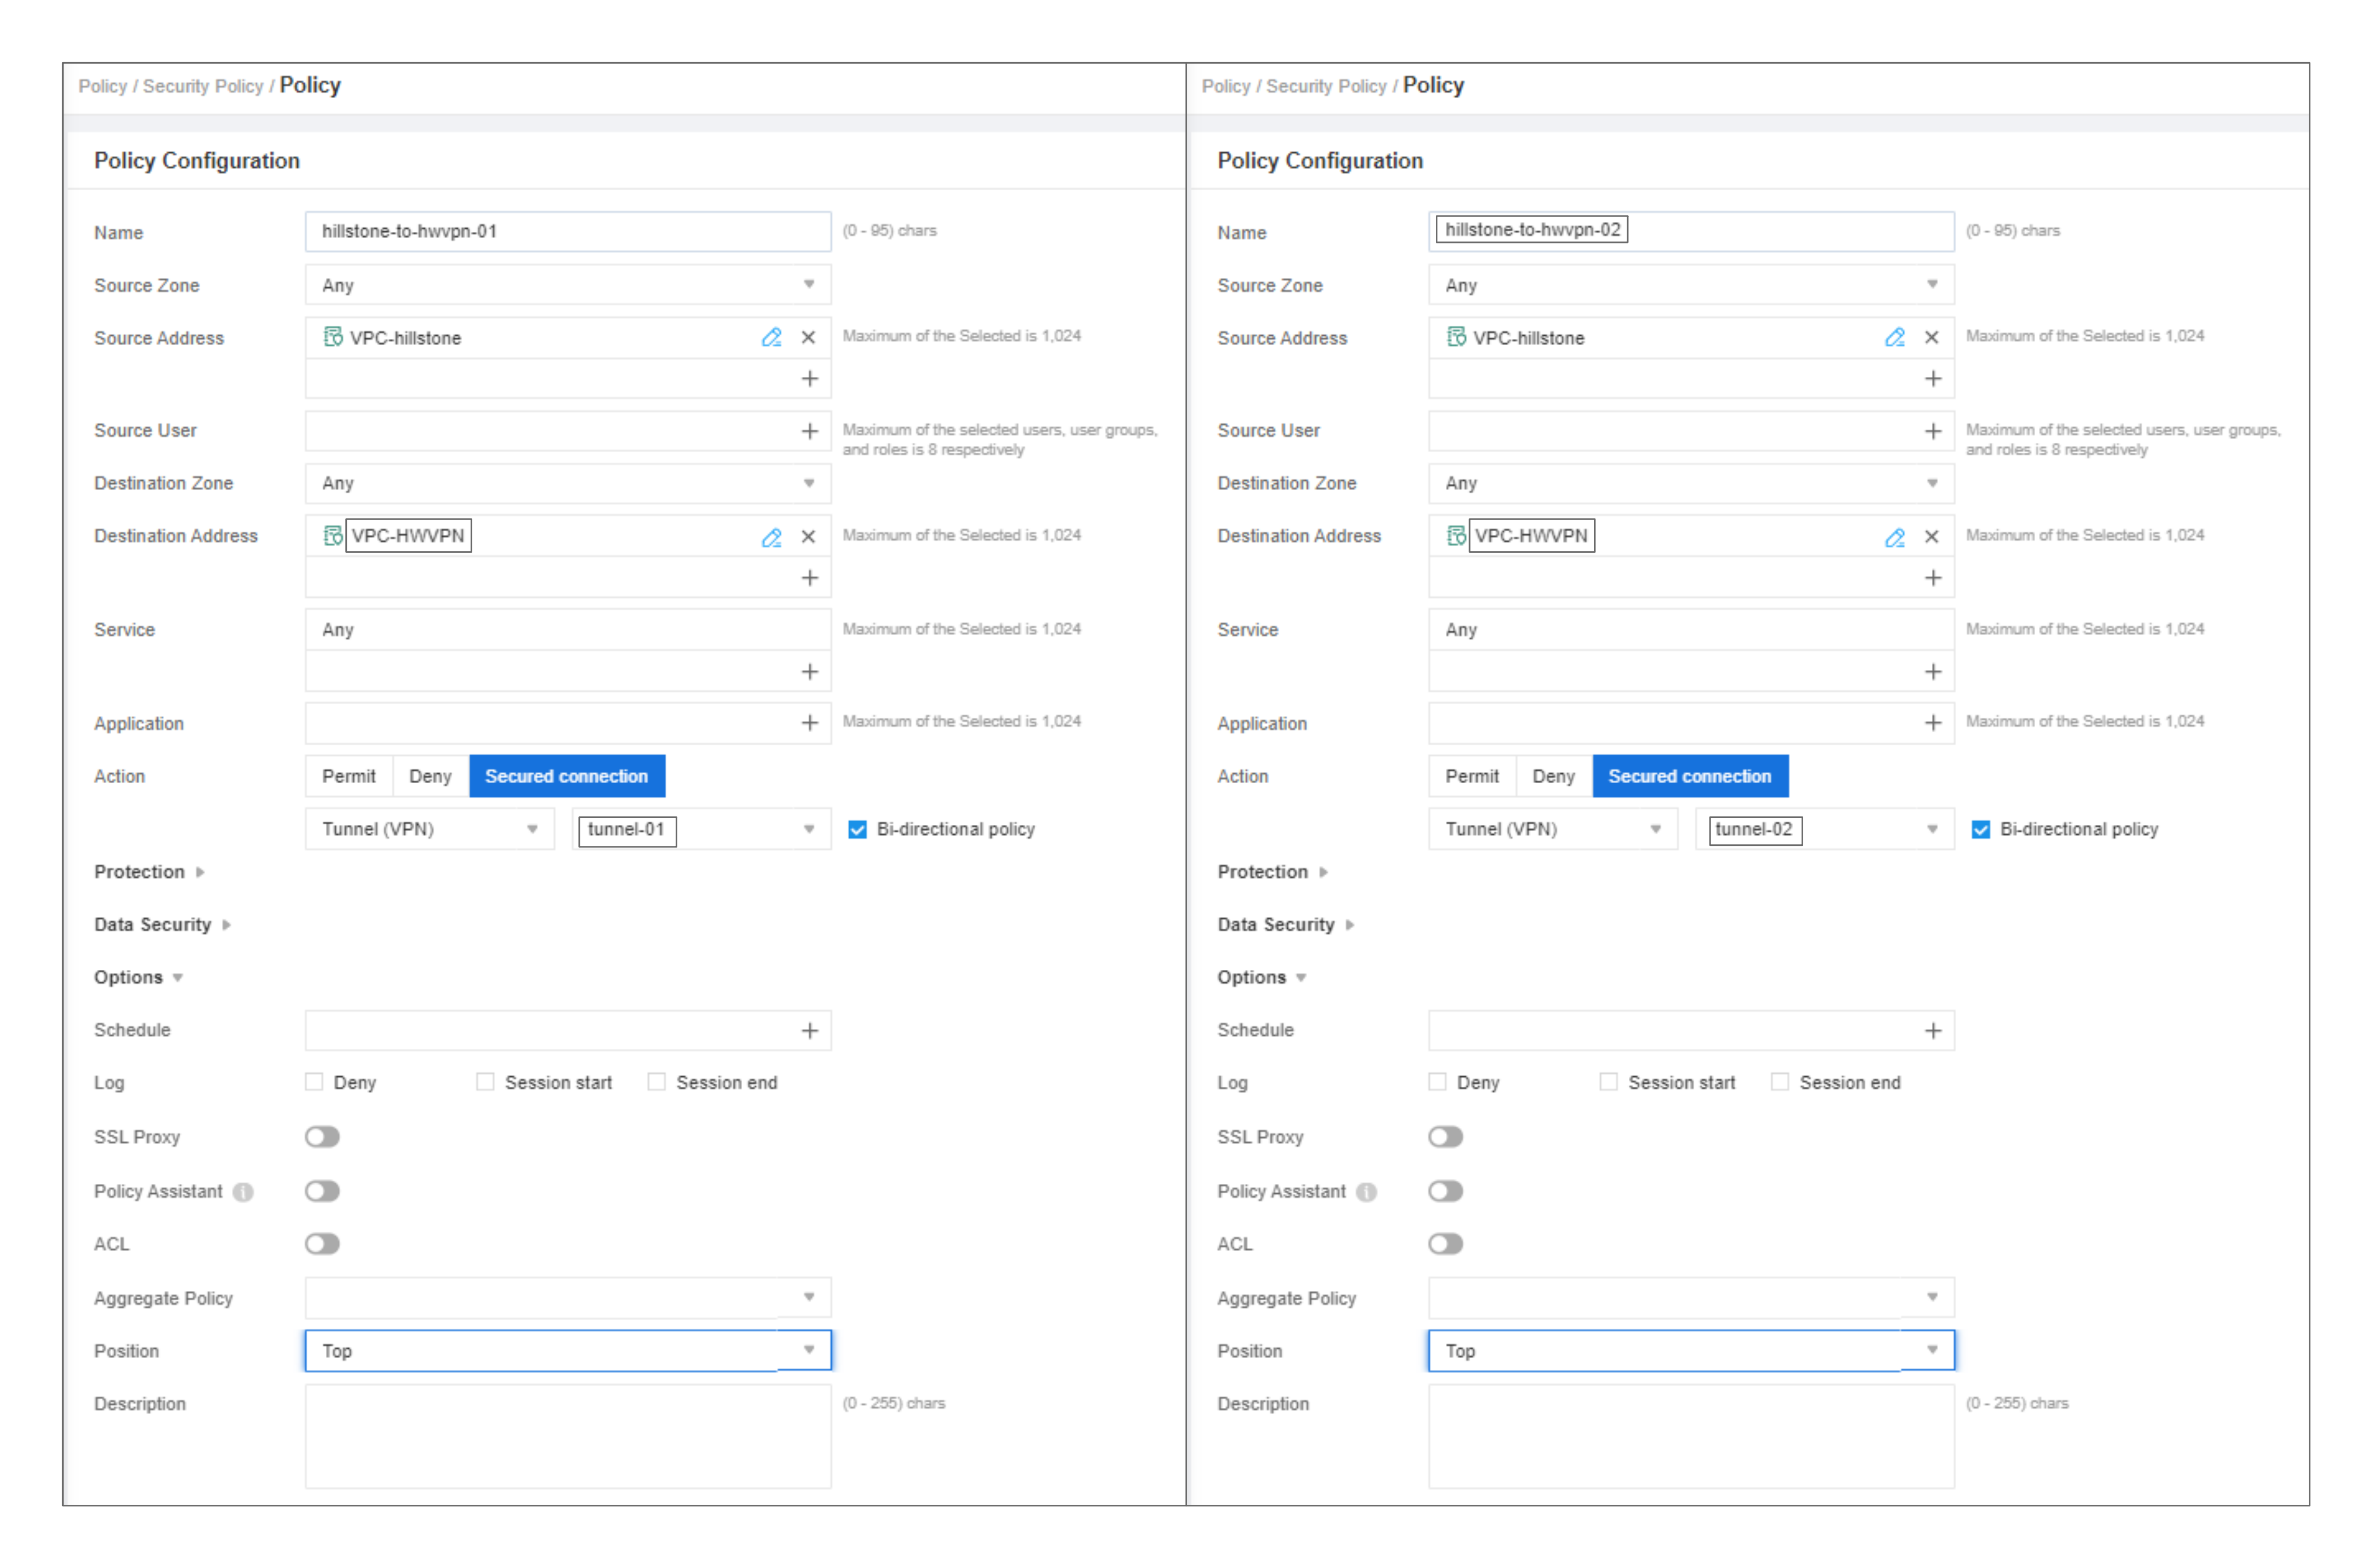Image resolution: width=2372 pixels, height=1568 pixels.
Task: Add service with plus in left policy
Action: click(809, 672)
